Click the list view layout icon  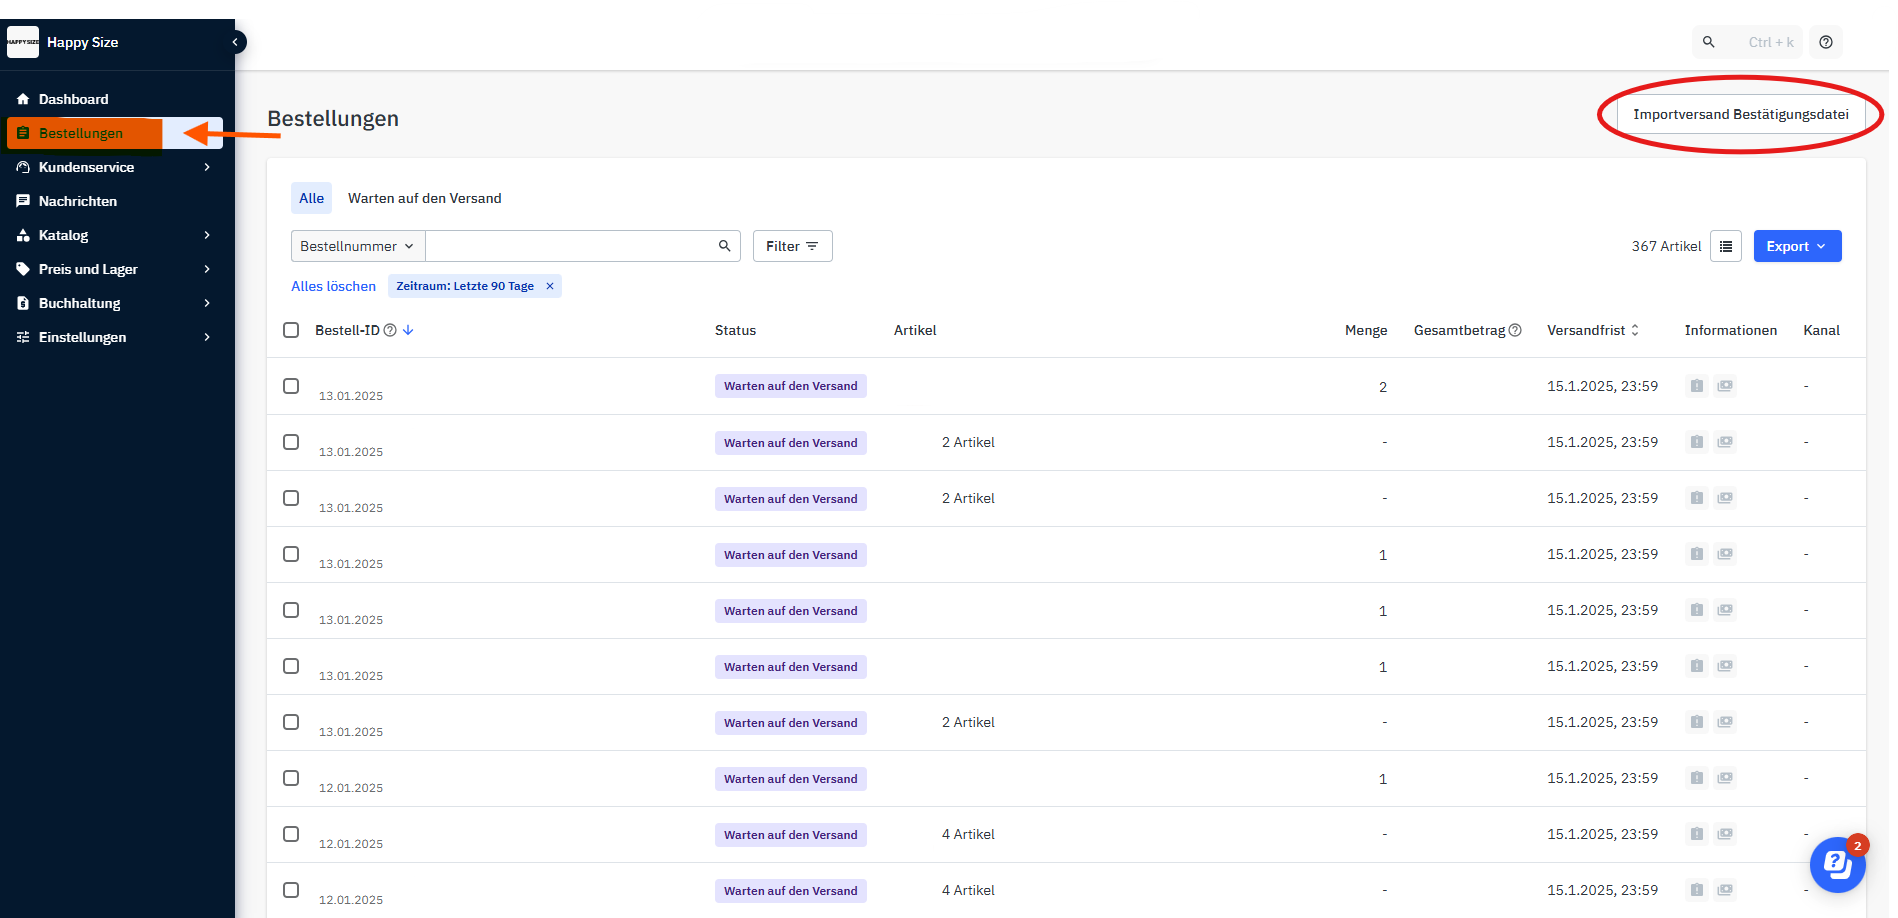[x=1725, y=246]
